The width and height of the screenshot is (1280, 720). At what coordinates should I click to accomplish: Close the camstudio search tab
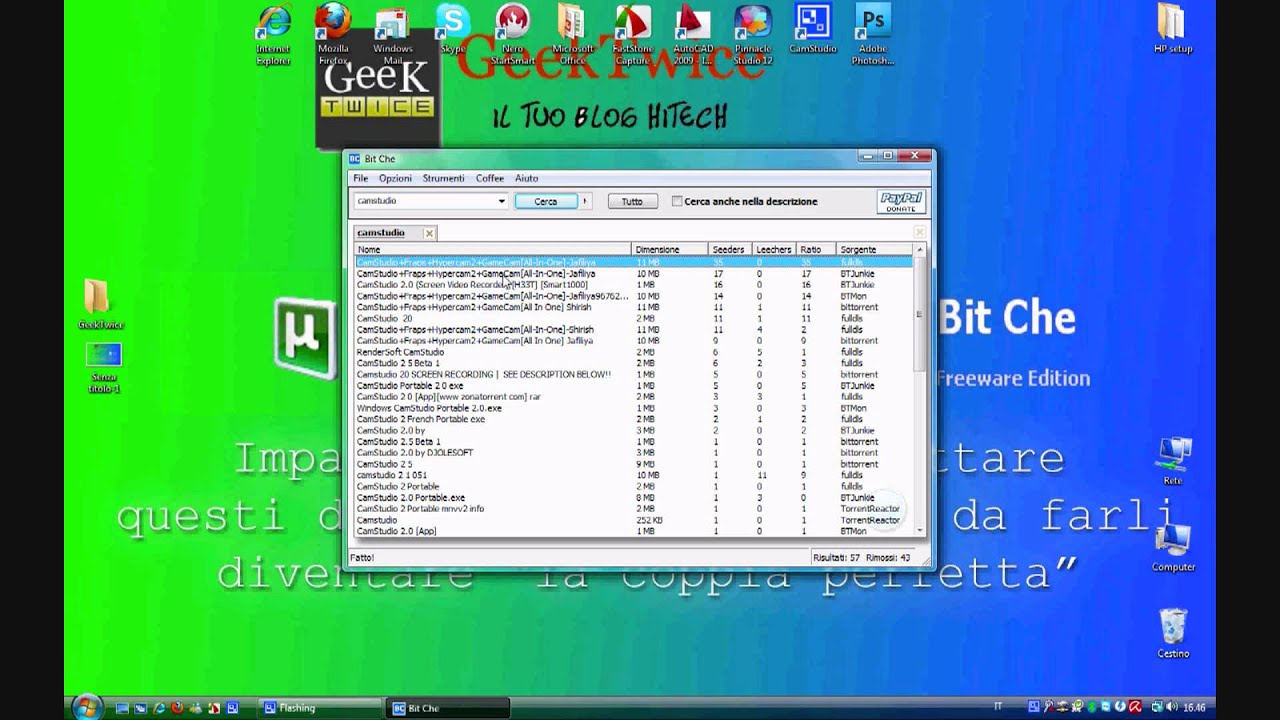(x=429, y=233)
